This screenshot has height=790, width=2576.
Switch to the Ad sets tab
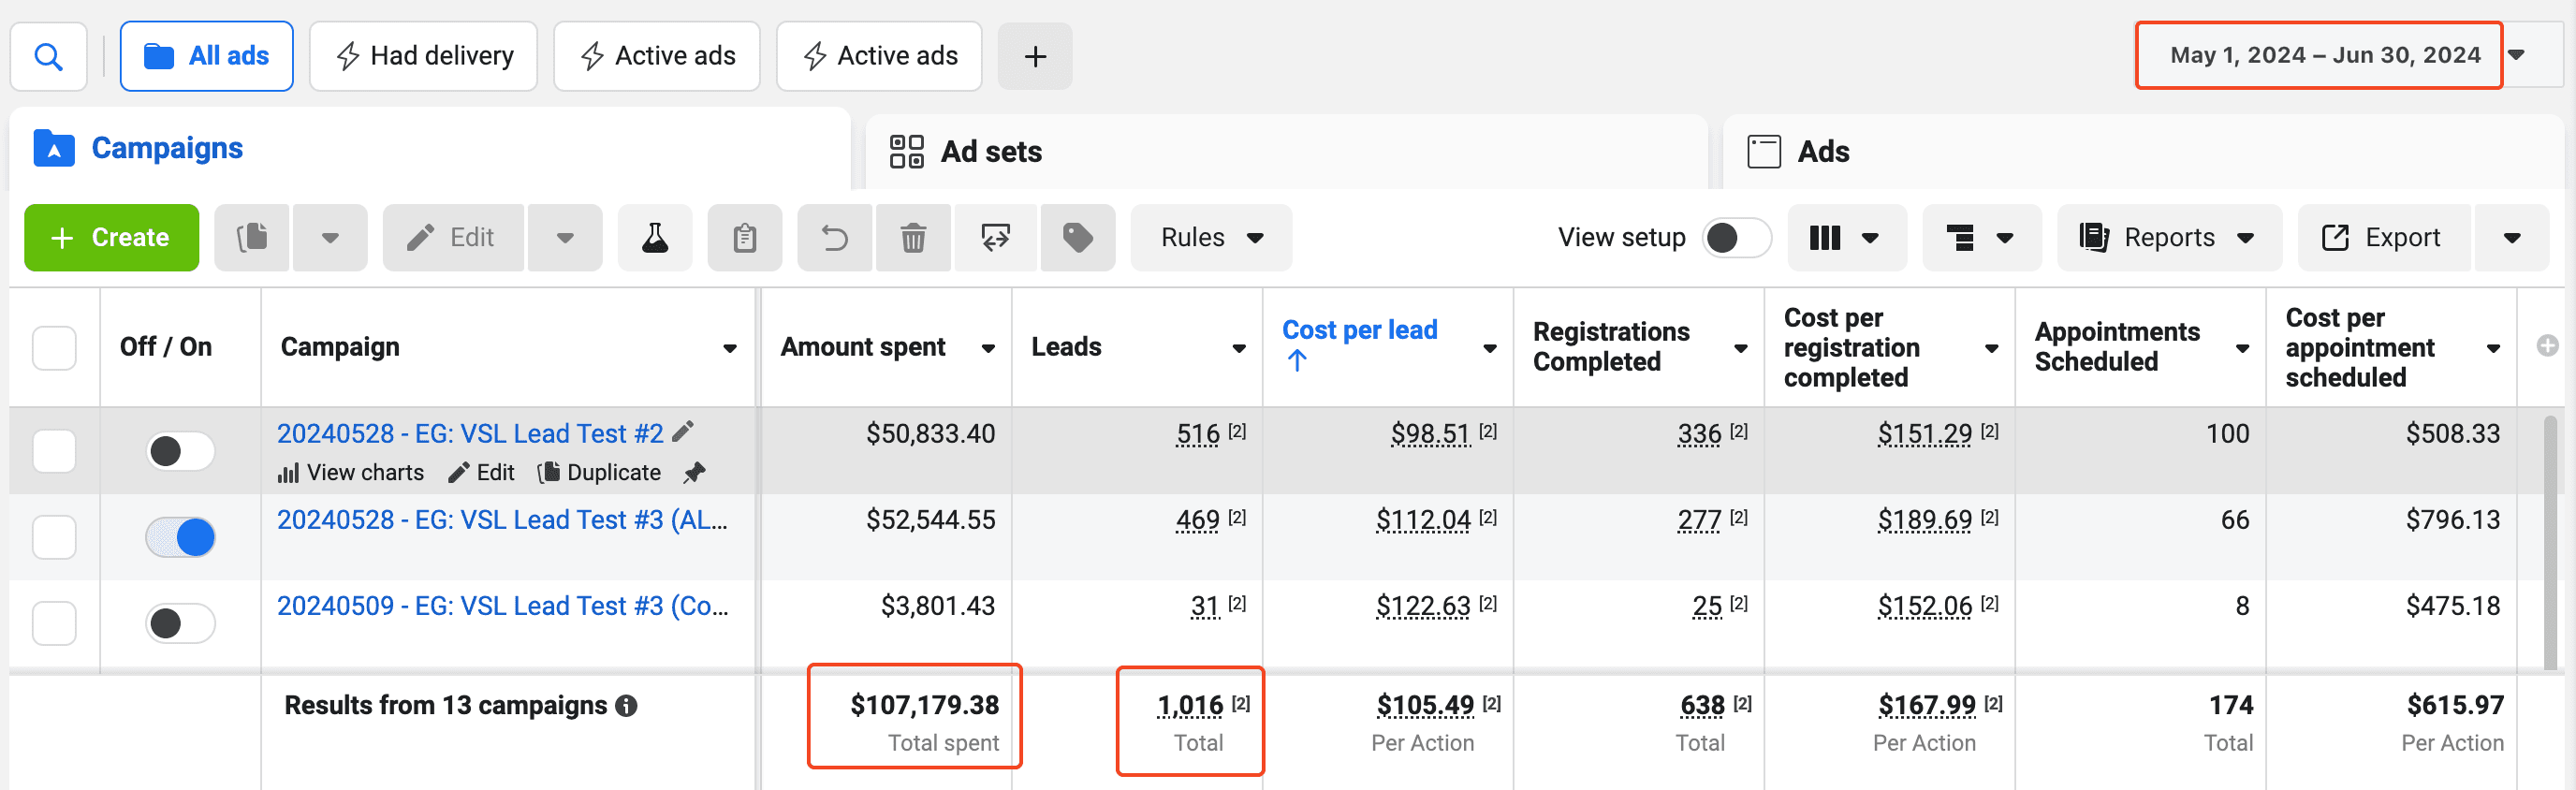(x=1286, y=152)
